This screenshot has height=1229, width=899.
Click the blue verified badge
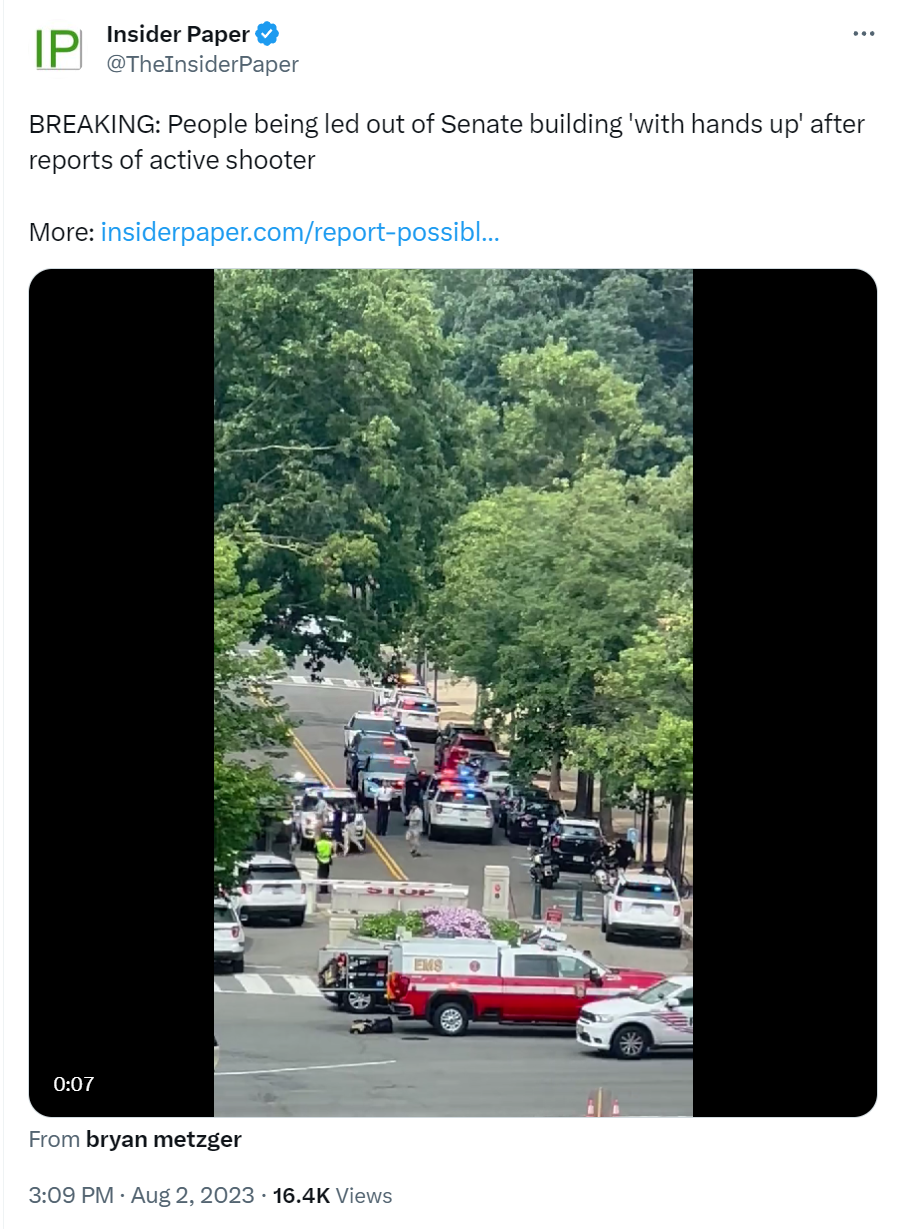point(267,34)
